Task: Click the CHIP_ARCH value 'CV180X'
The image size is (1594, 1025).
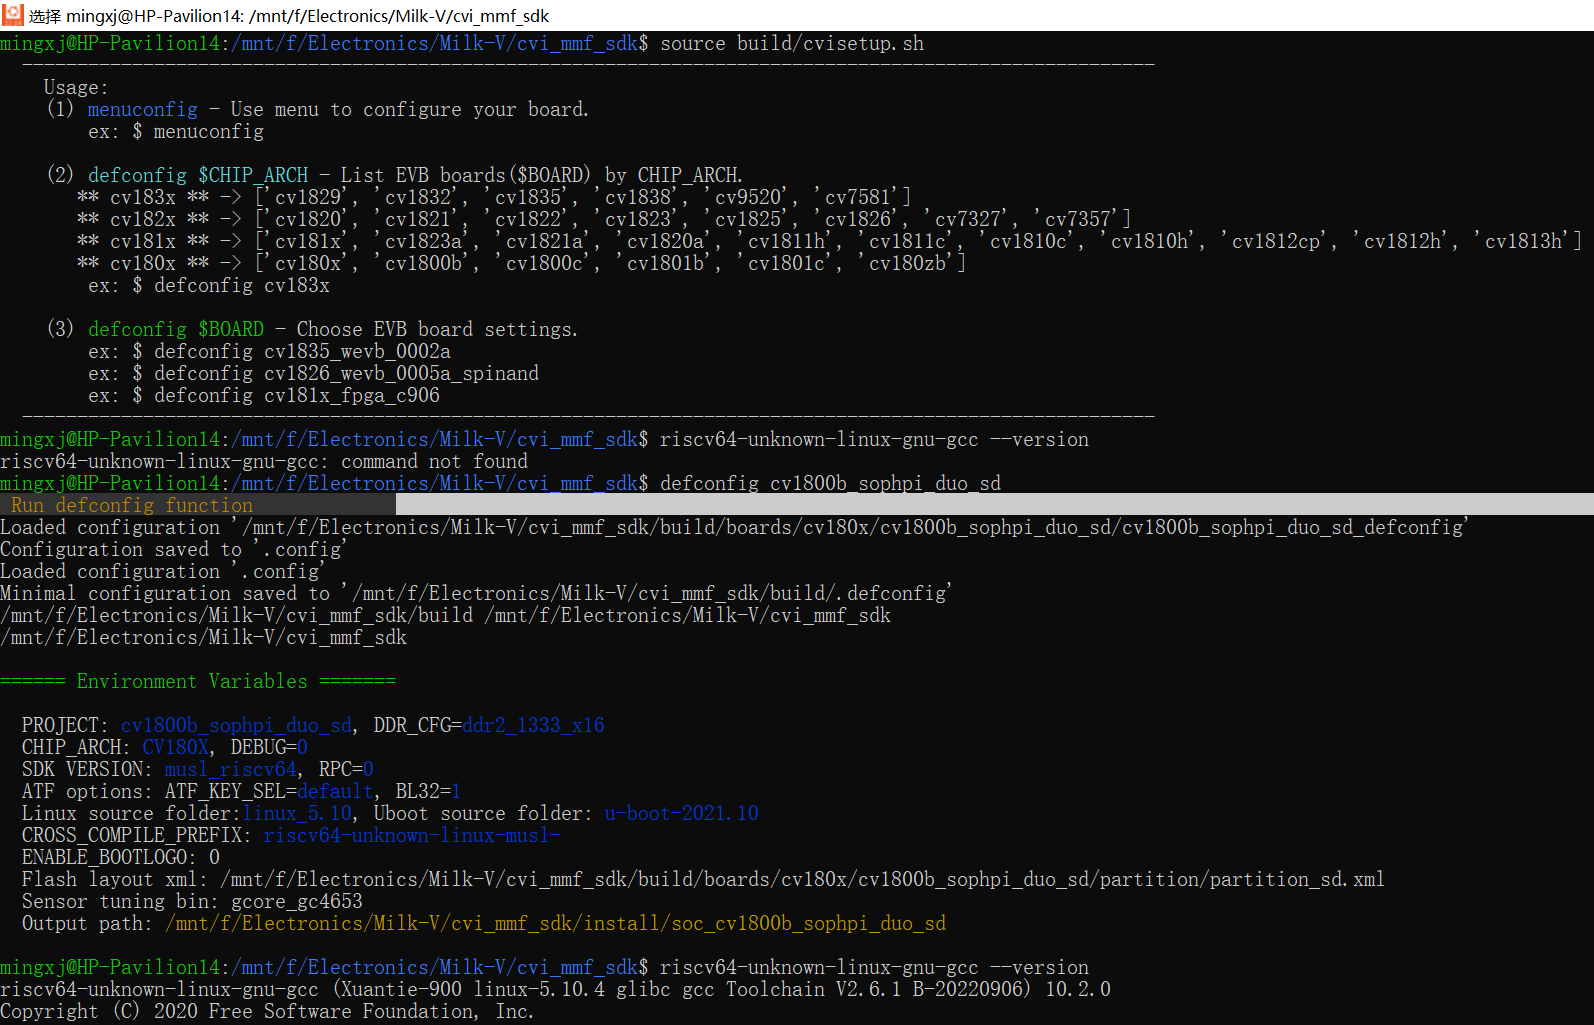Action: (176, 748)
